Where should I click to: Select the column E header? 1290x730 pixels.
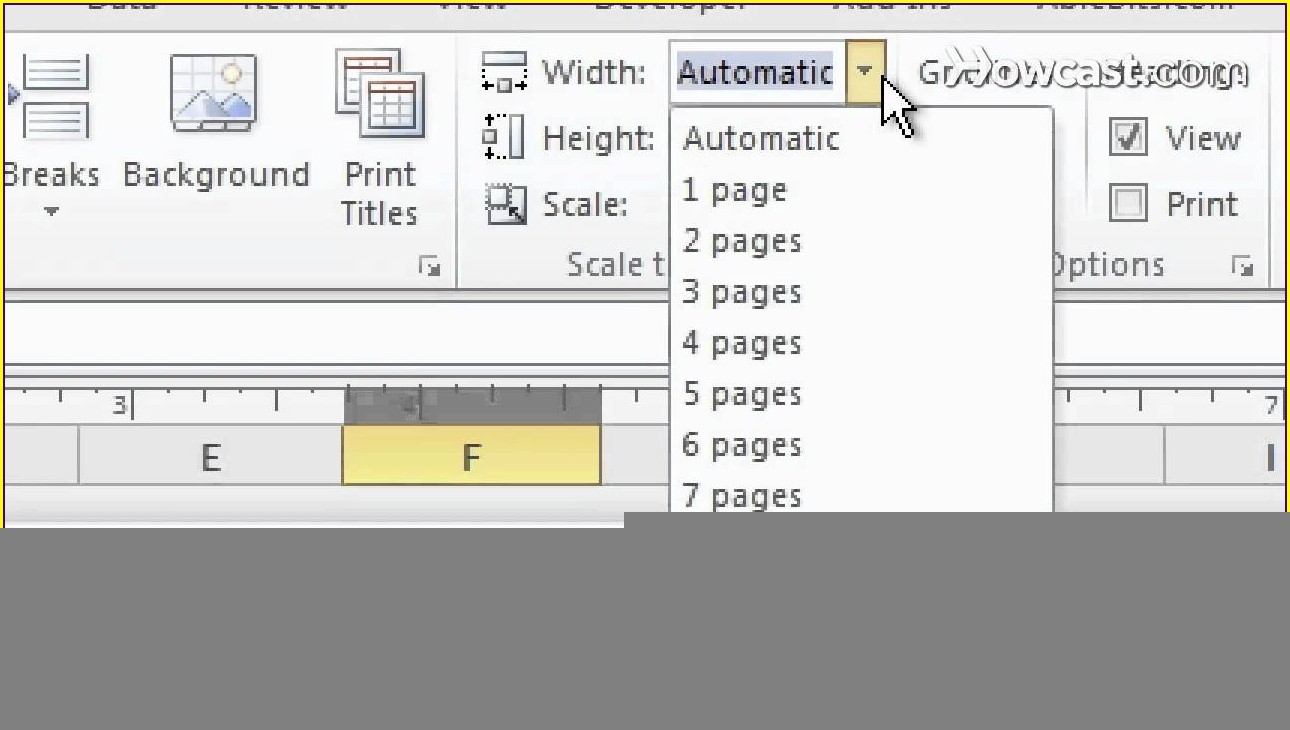click(210, 458)
